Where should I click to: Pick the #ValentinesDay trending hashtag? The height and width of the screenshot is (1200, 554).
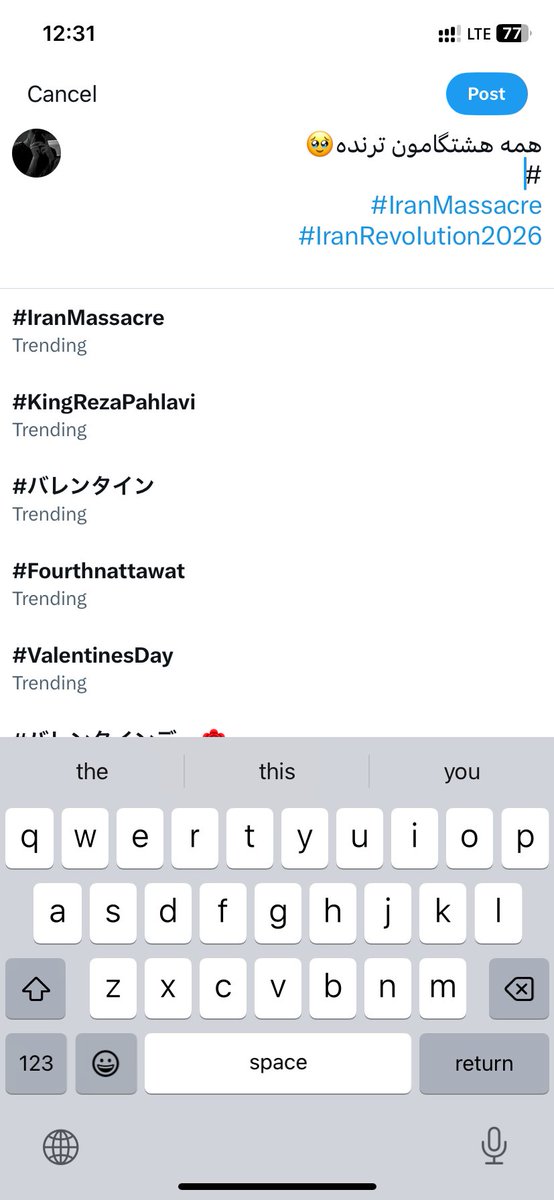pos(277,668)
